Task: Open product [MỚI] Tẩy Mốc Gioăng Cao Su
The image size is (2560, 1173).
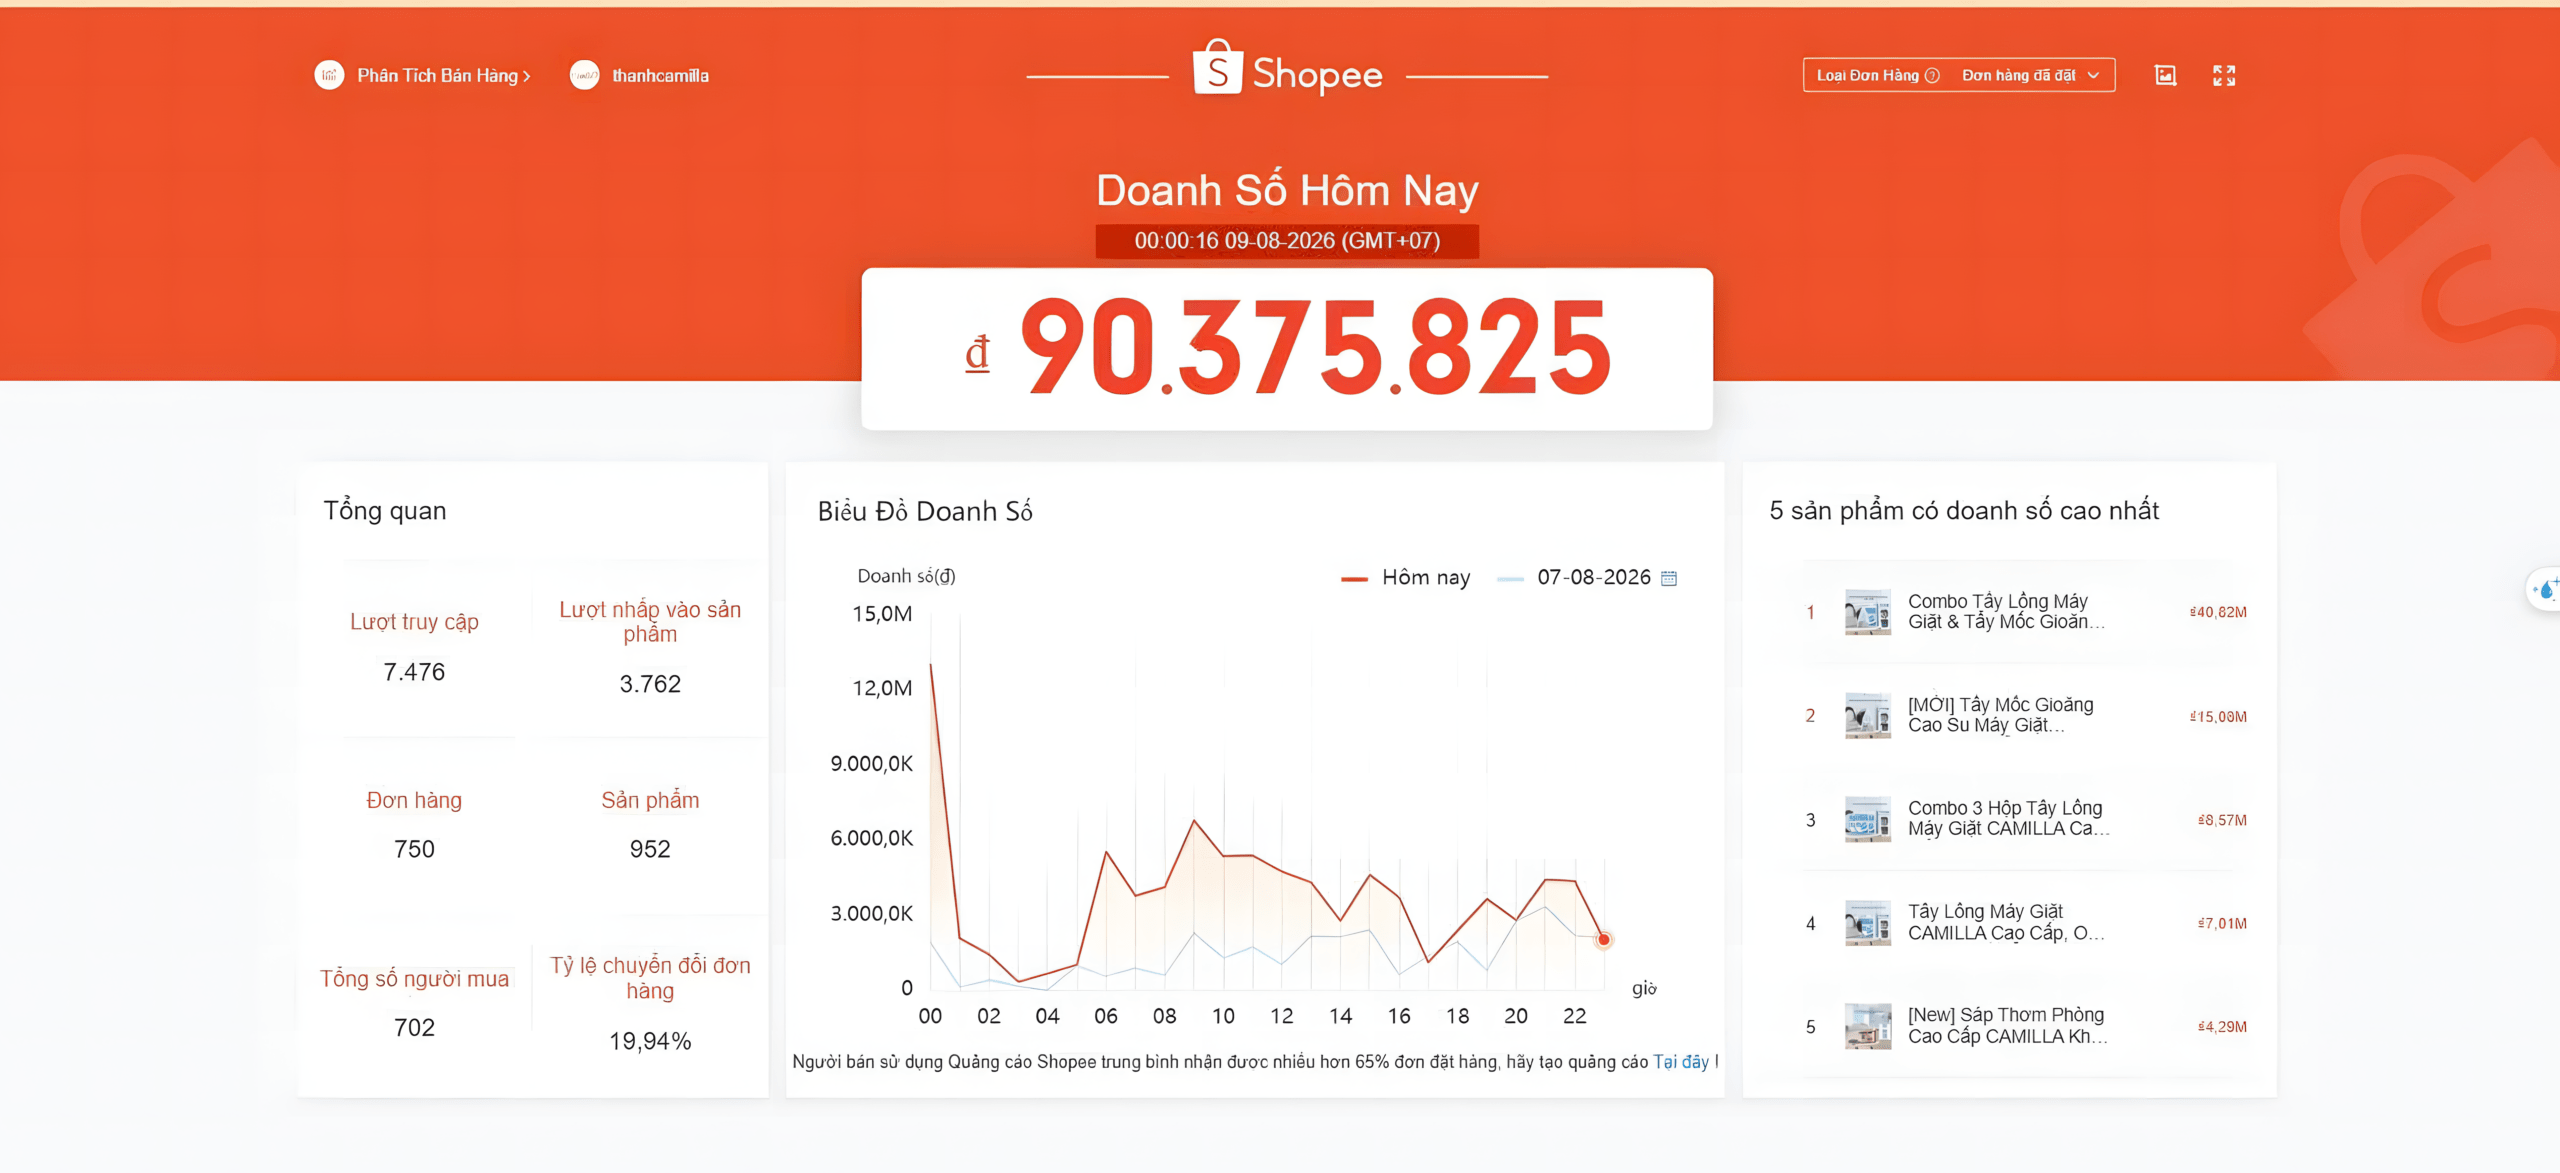Action: coord(2000,716)
